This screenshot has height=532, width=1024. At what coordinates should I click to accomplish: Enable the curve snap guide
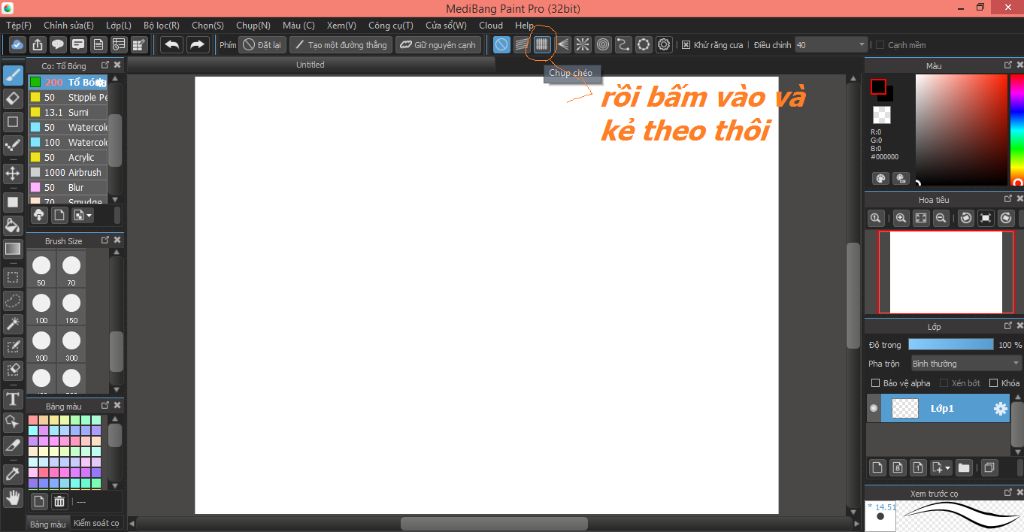623,44
